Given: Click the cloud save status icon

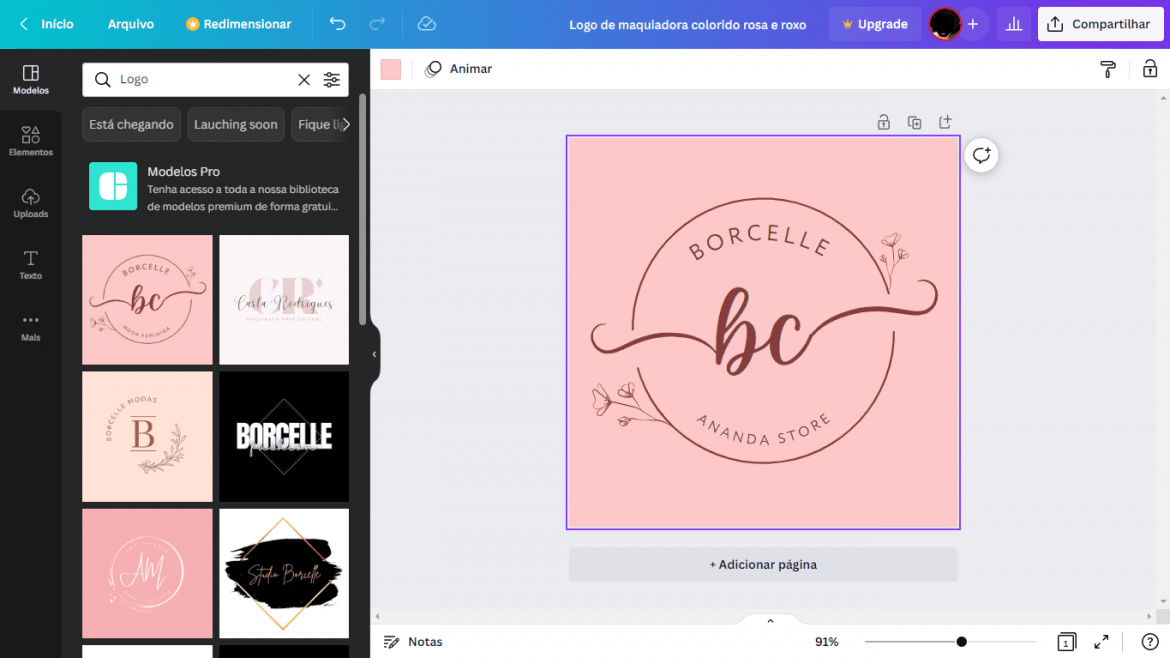Looking at the screenshot, I should (427, 24).
